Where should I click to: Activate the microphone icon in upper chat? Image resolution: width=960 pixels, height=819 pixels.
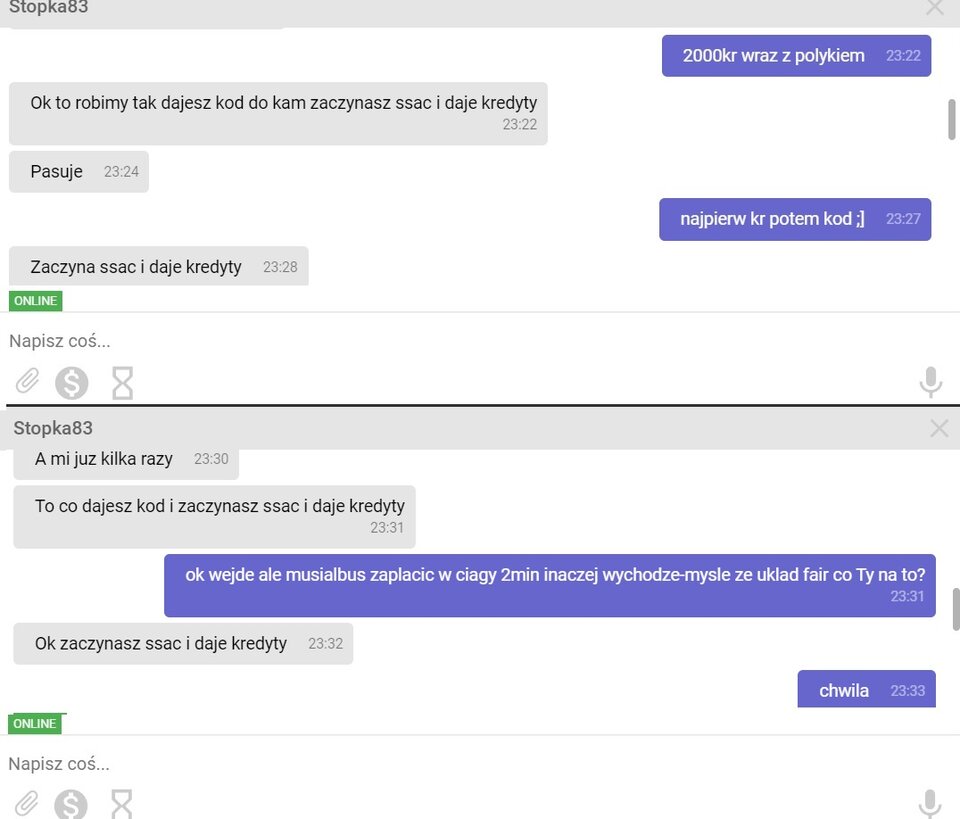[930, 382]
